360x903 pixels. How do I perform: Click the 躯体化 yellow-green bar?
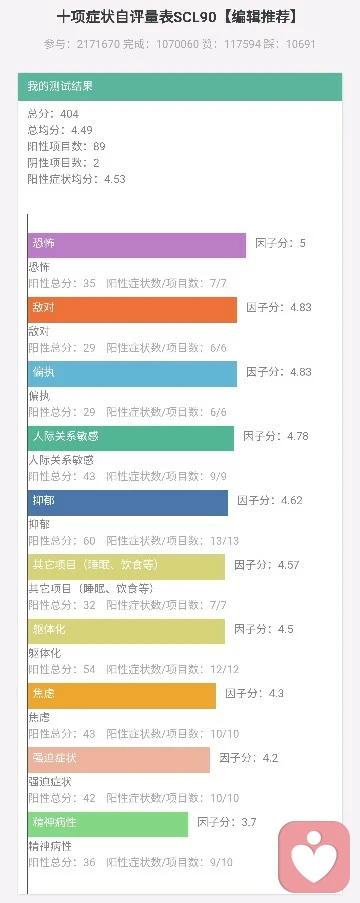[x=127, y=631]
